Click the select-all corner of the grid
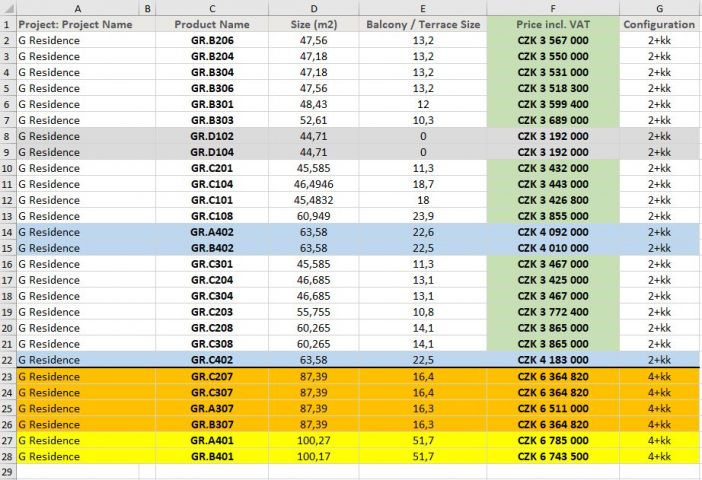 pos(7,8)
